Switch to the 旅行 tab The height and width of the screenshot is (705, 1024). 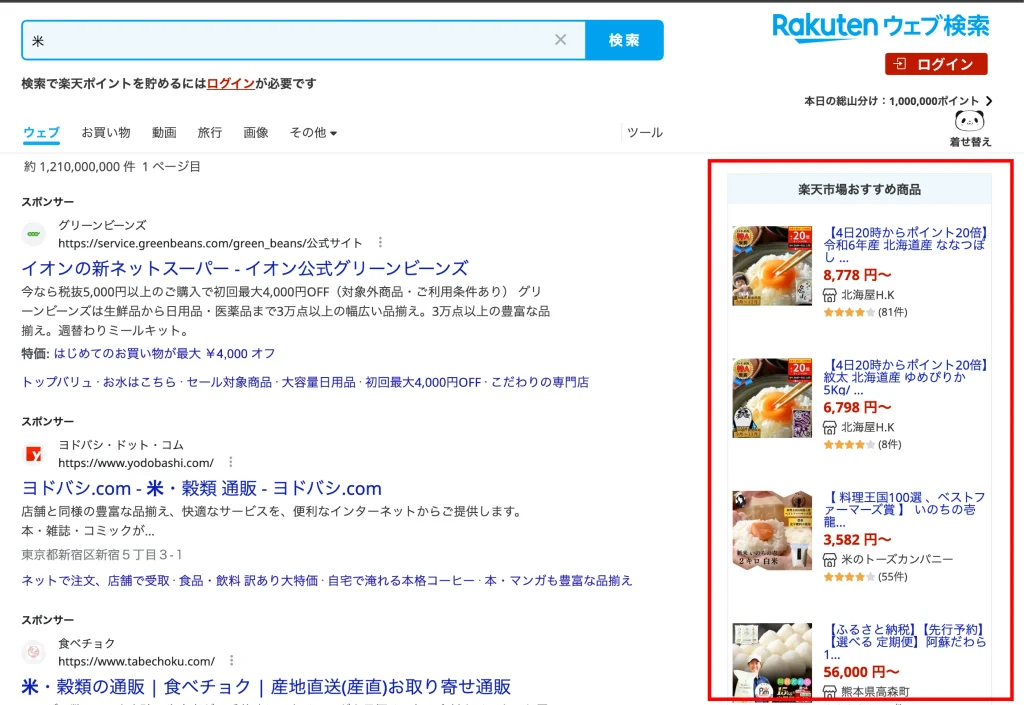209,132
